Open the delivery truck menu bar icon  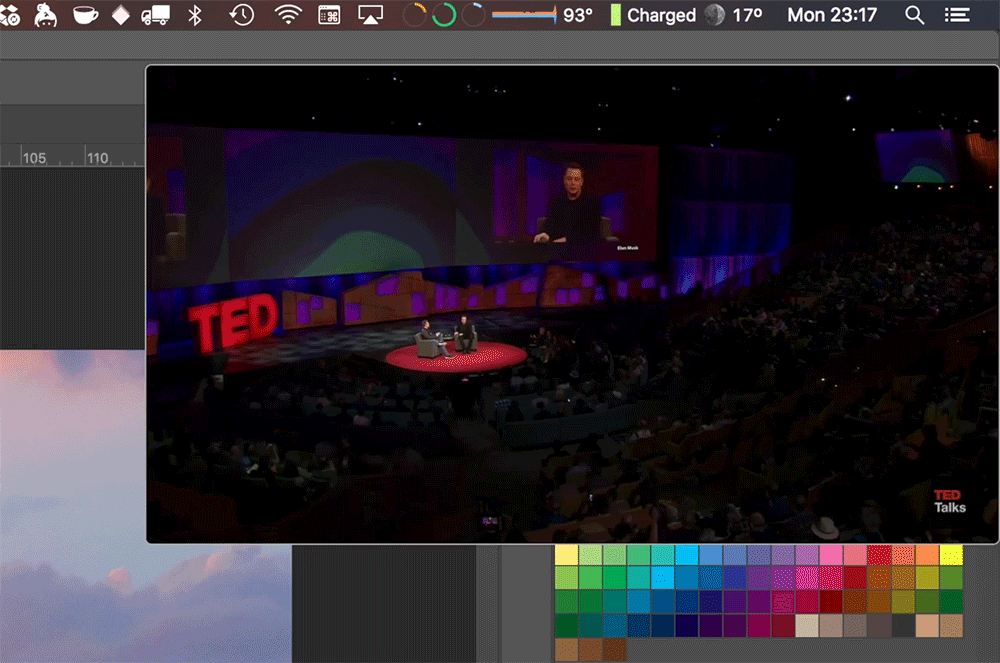(x=156, y=15)
